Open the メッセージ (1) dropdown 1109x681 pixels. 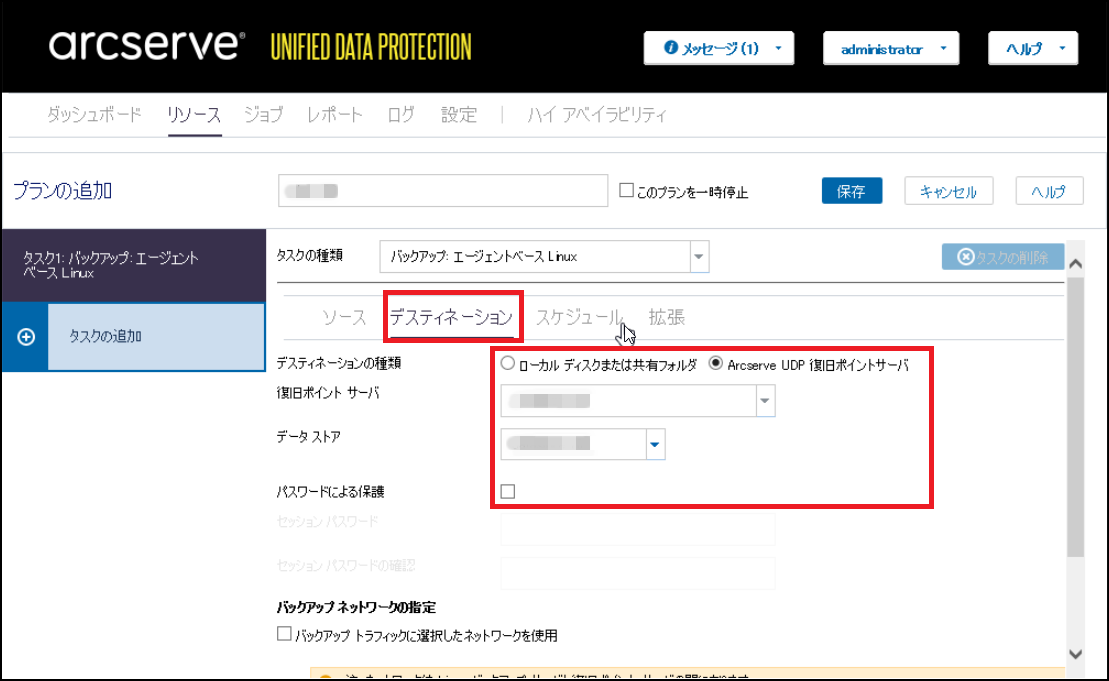click(x=719, y=48)
